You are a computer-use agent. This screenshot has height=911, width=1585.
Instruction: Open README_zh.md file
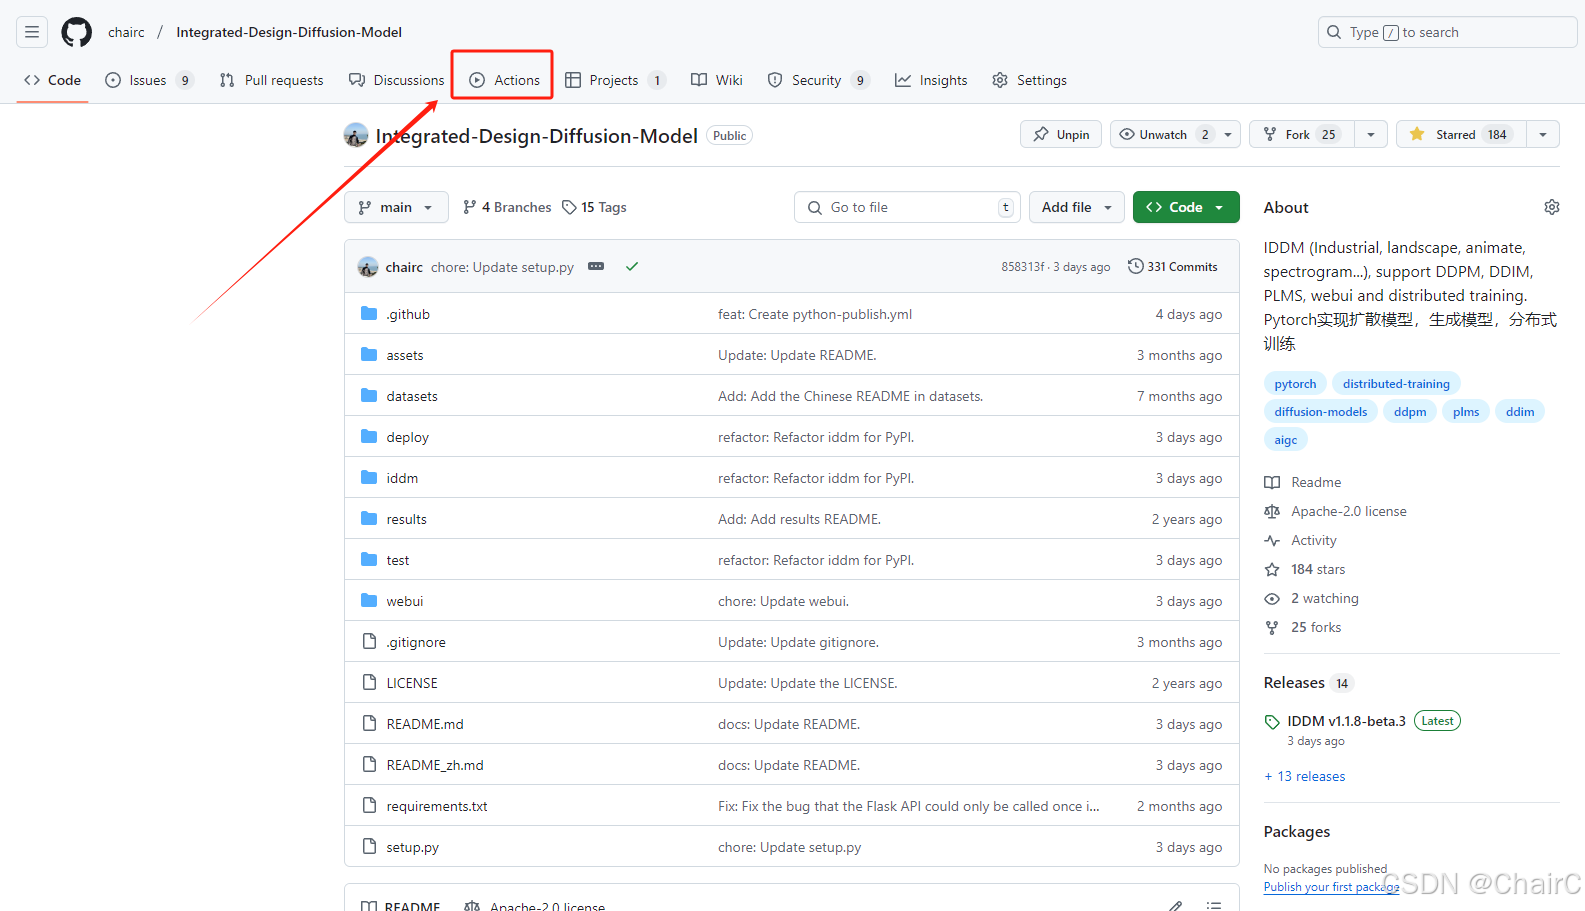[435, 765]
